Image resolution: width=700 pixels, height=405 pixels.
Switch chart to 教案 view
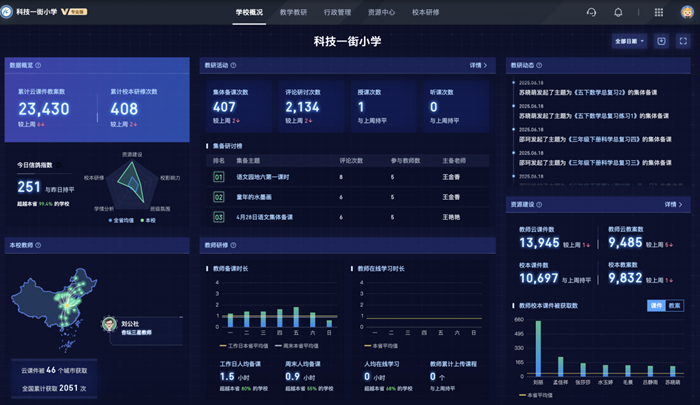[x=675, y=305]
